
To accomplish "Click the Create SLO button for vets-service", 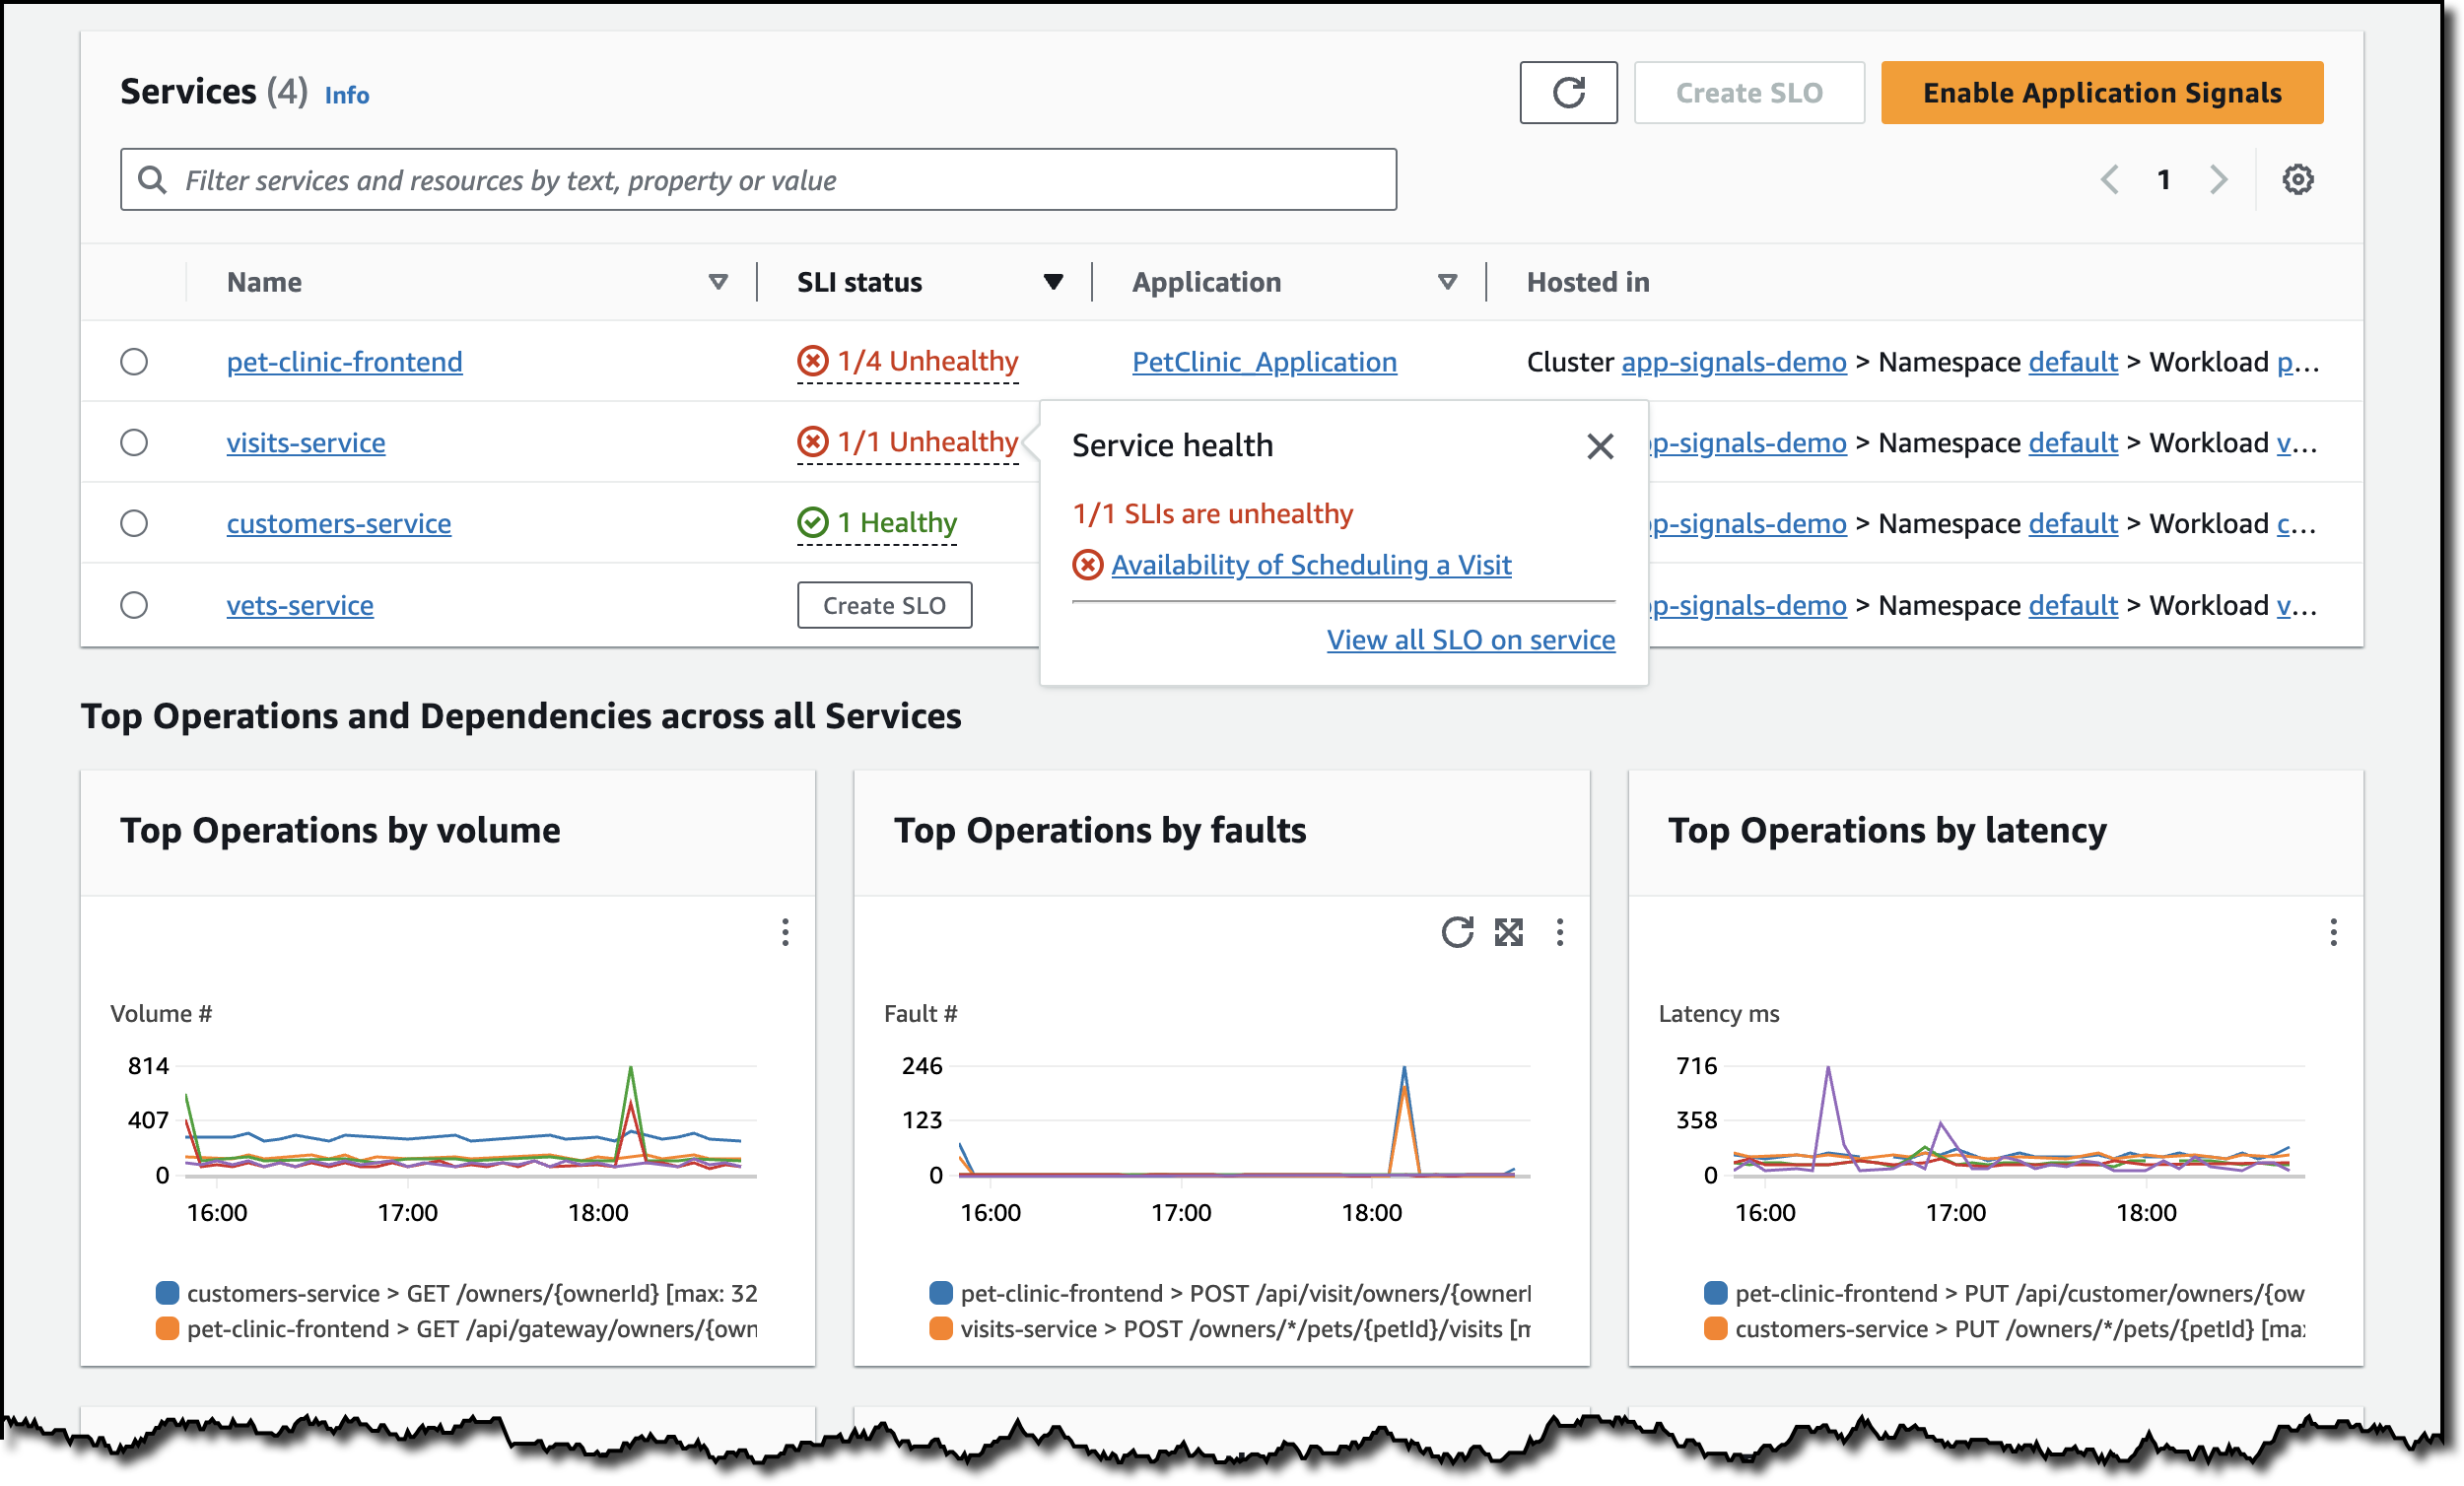I will (x=883, y=605).
